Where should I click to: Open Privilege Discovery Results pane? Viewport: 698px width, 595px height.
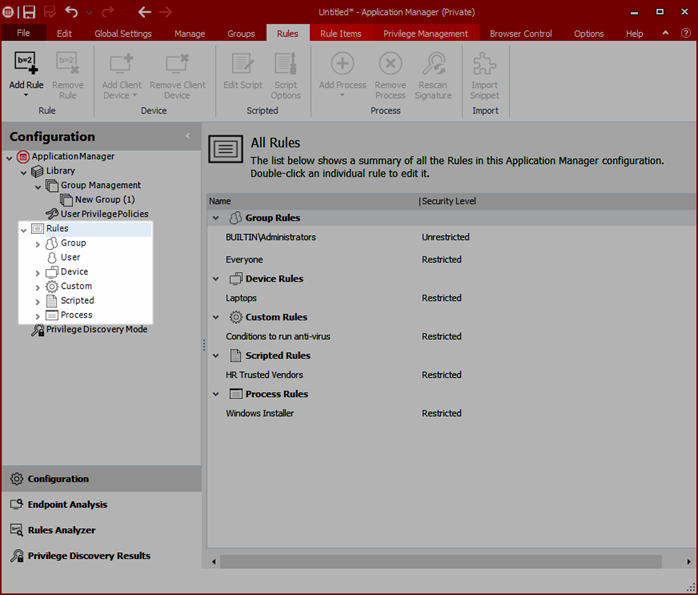pos(88,556)
